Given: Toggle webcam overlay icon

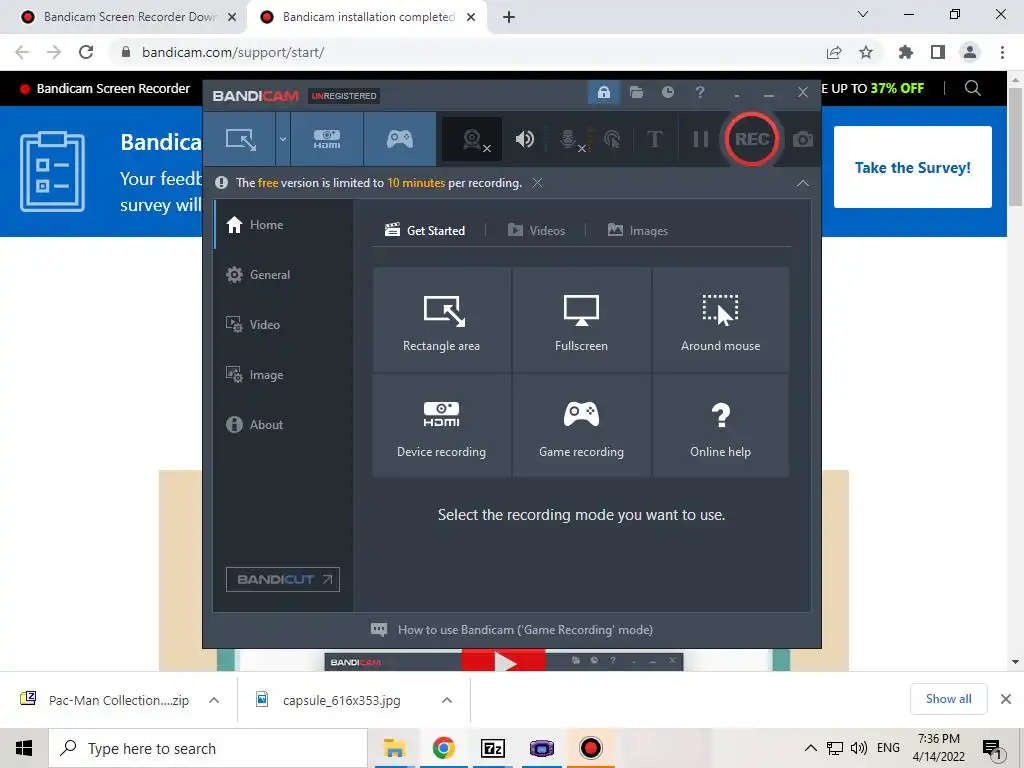Looking at the screenshot, I should (x=472, y=139).
